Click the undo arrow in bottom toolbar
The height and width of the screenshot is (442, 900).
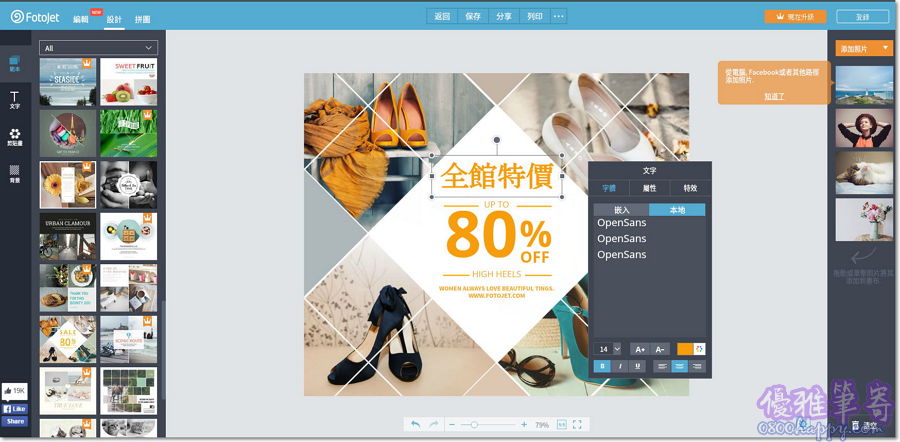[x=416, y=425]
